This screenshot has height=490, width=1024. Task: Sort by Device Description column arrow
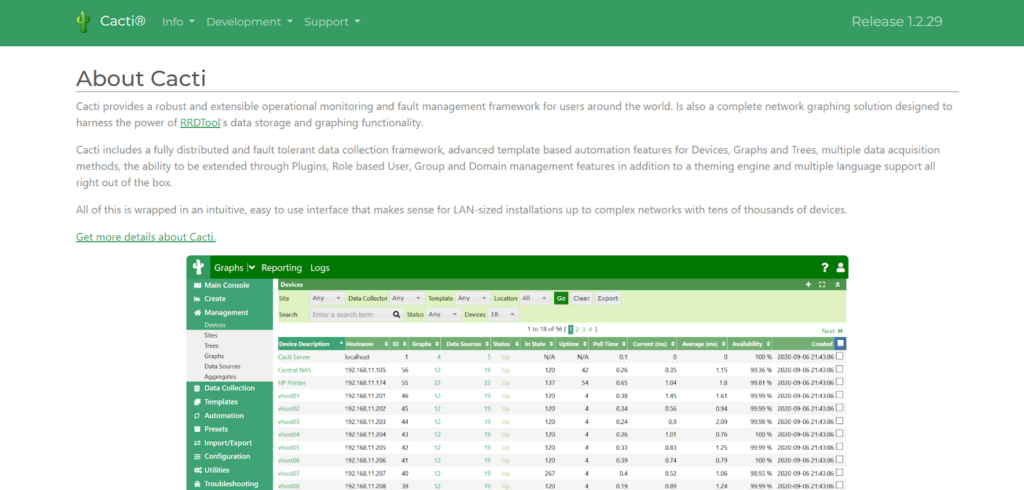[341, 343]
